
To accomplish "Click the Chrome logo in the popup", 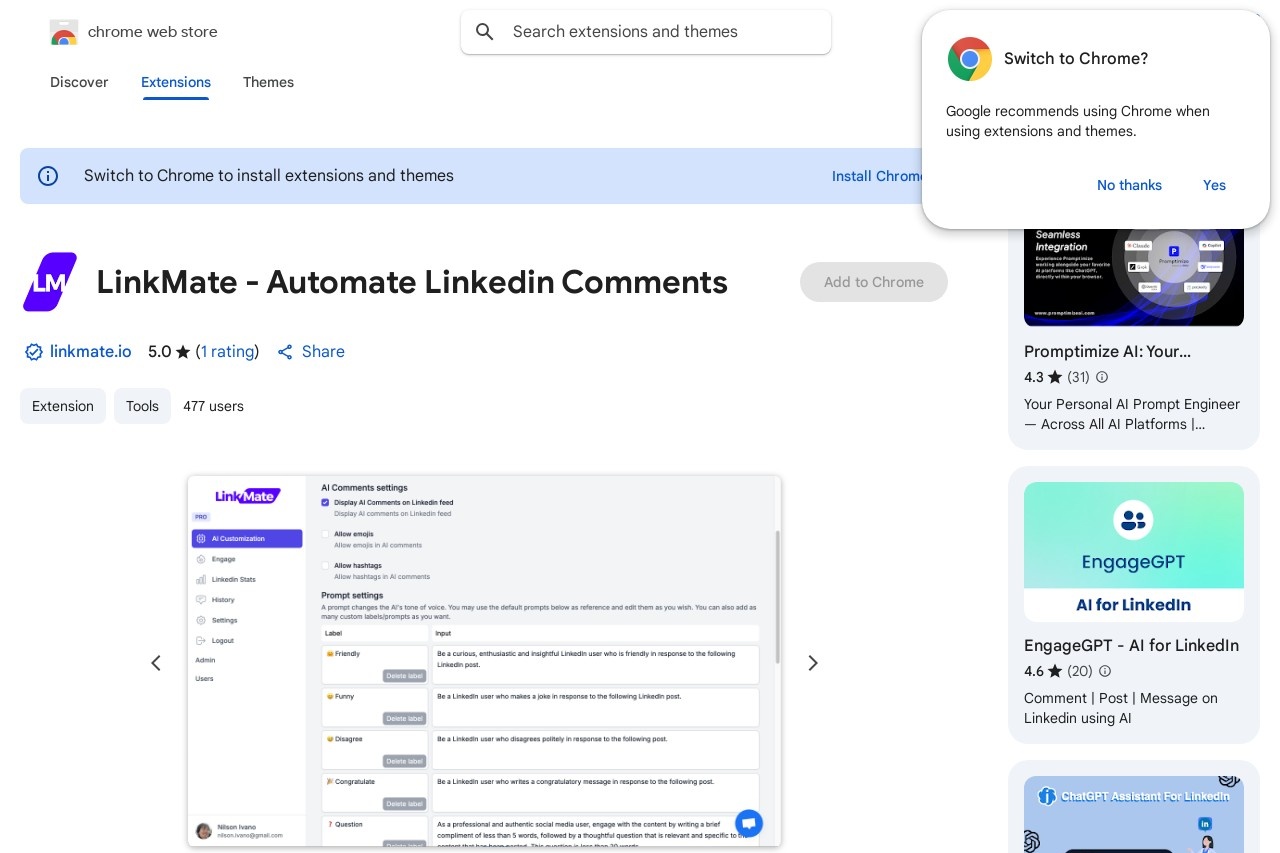I will [x=969, y=59].
